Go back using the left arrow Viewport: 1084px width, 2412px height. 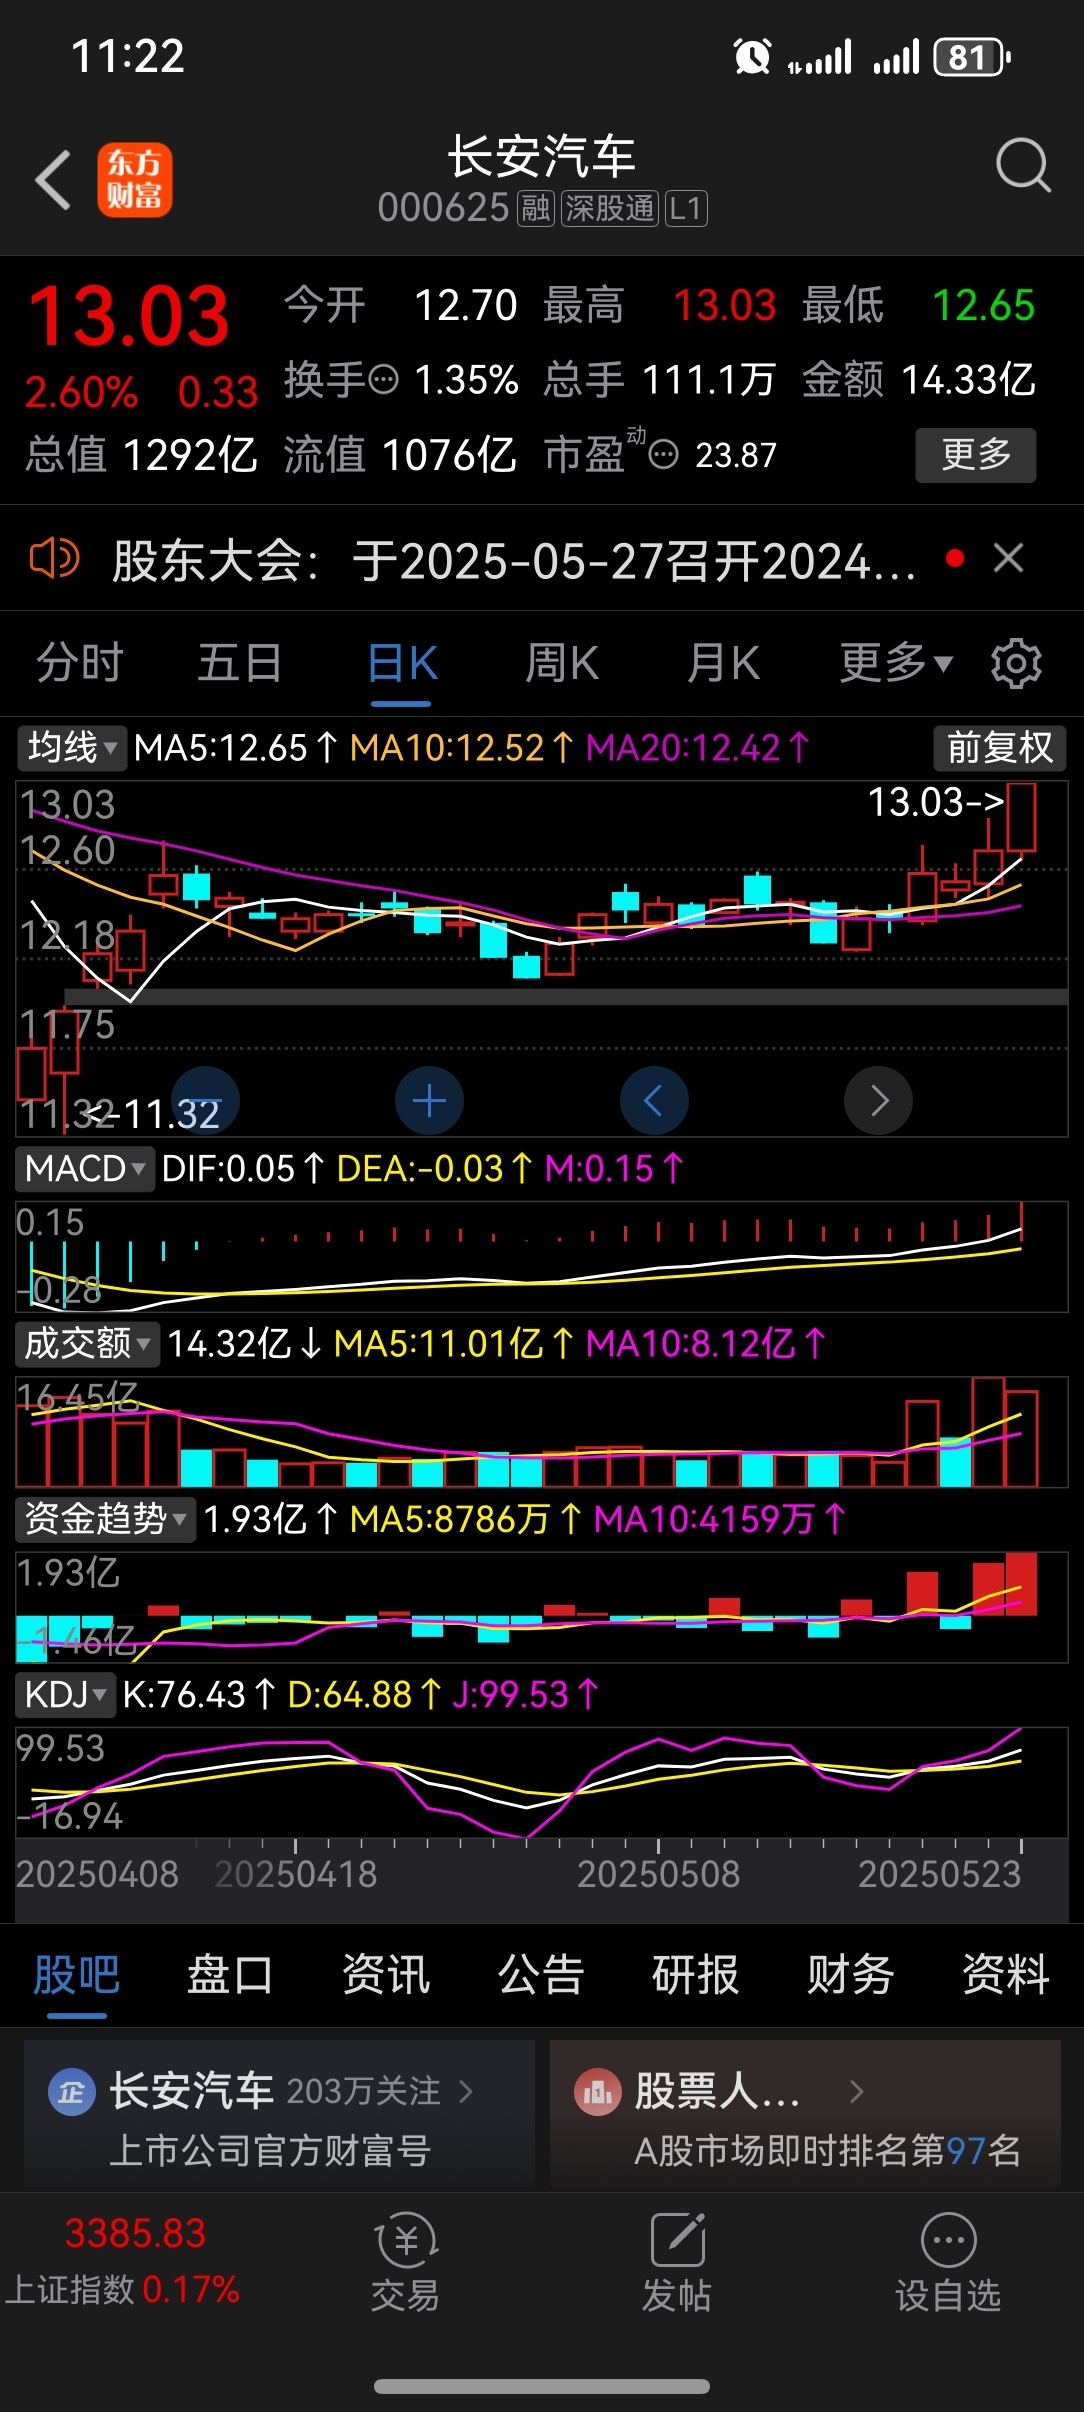(x=54, y=181)
